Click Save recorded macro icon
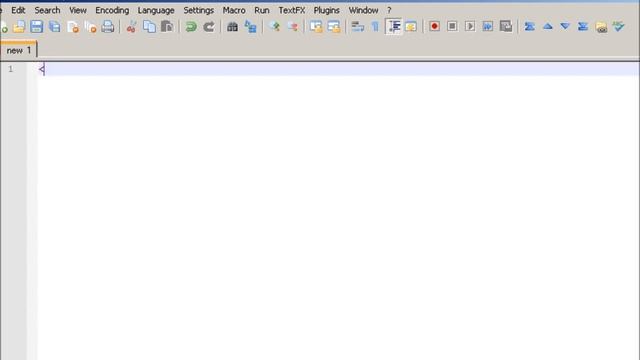 pyautogui.click(x=506, y=27)
